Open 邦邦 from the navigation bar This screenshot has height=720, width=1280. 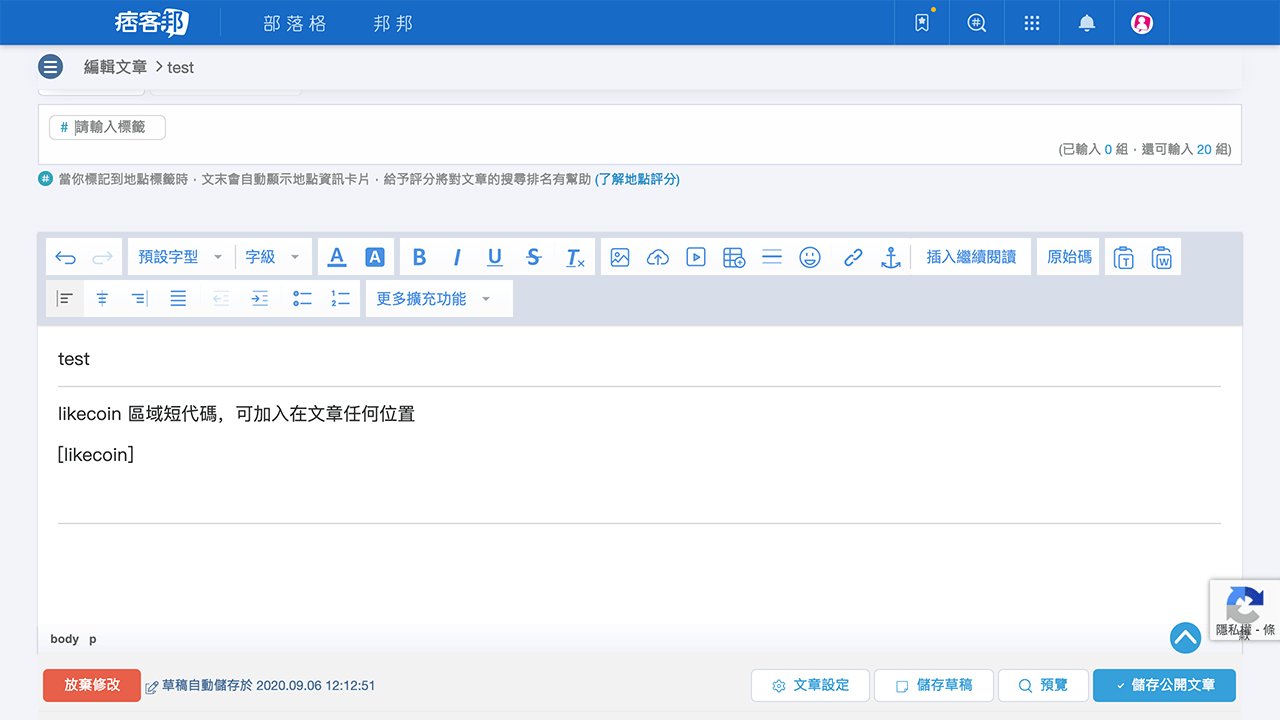(x=392, y=22)
